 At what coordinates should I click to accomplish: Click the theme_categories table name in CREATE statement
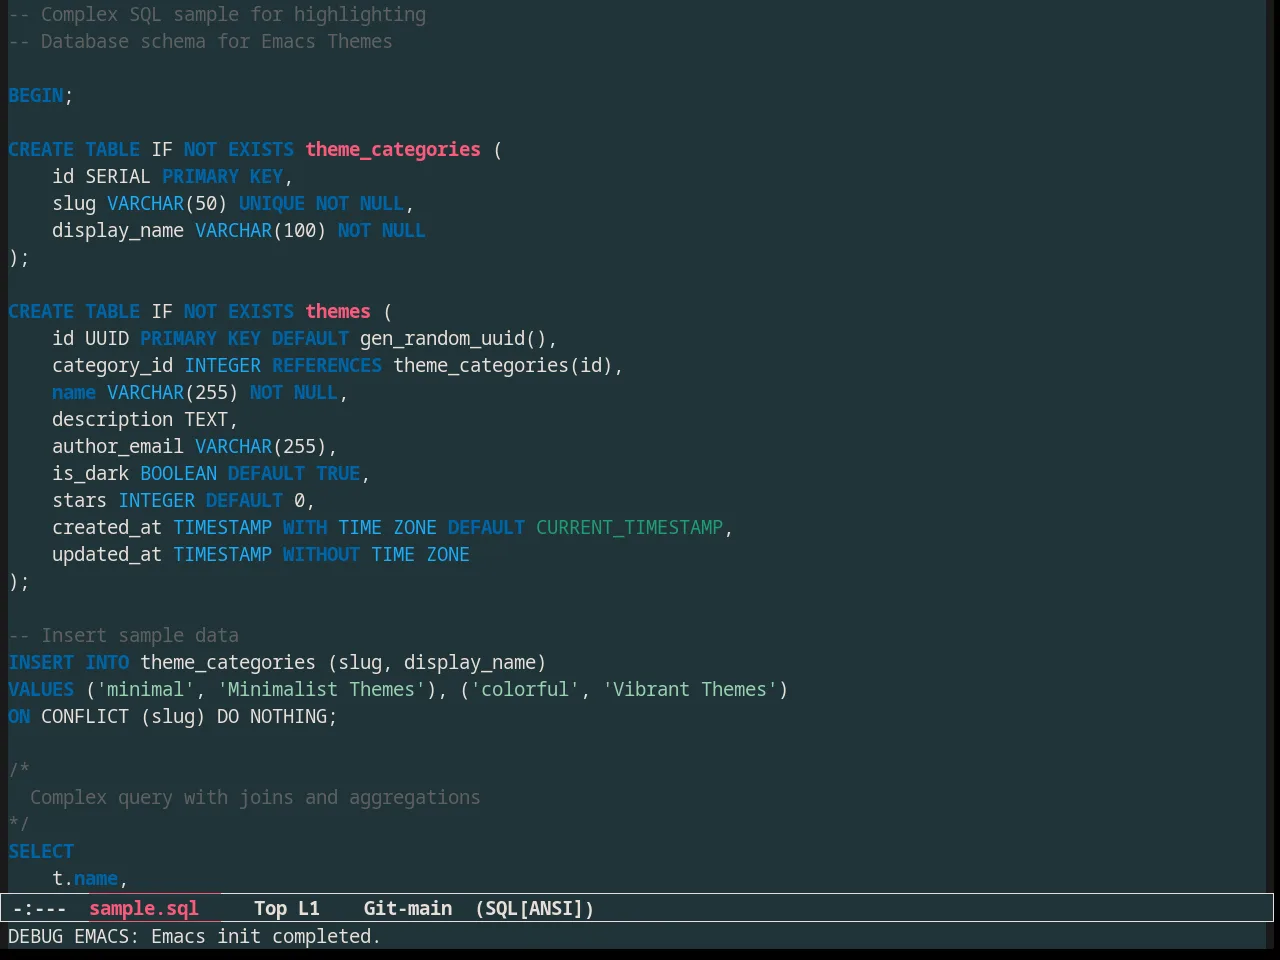click(393, 149)
